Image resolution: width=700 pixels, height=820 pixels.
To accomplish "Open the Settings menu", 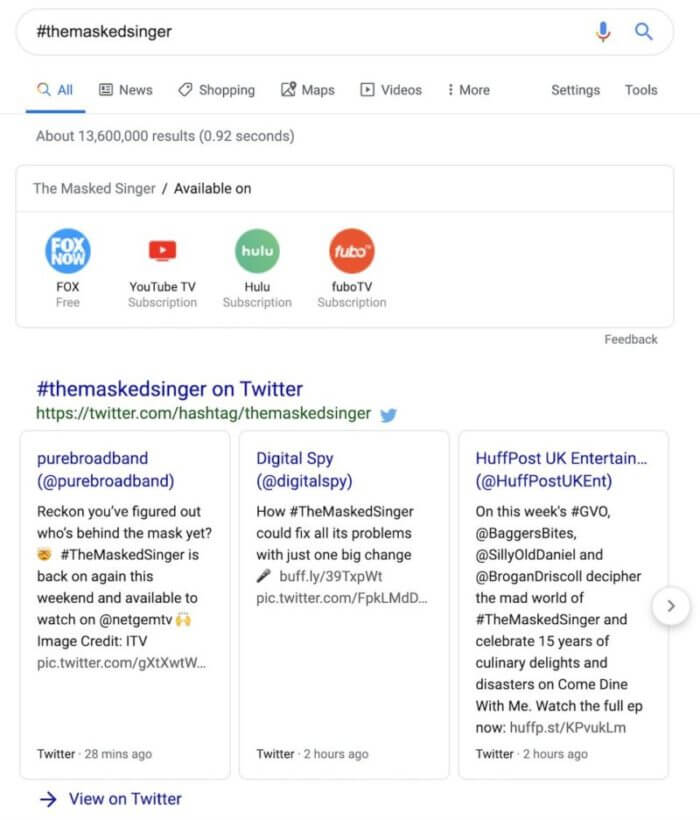I will click(576, 90).
